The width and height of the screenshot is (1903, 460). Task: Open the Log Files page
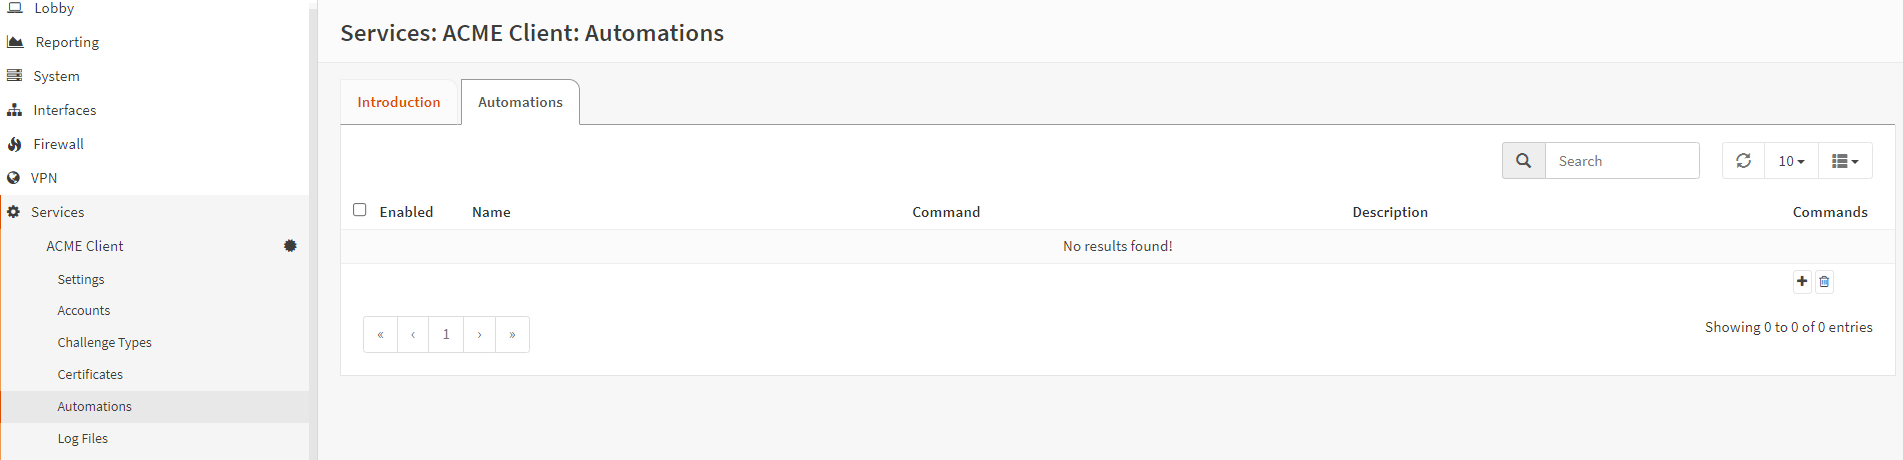pos(82,438)
